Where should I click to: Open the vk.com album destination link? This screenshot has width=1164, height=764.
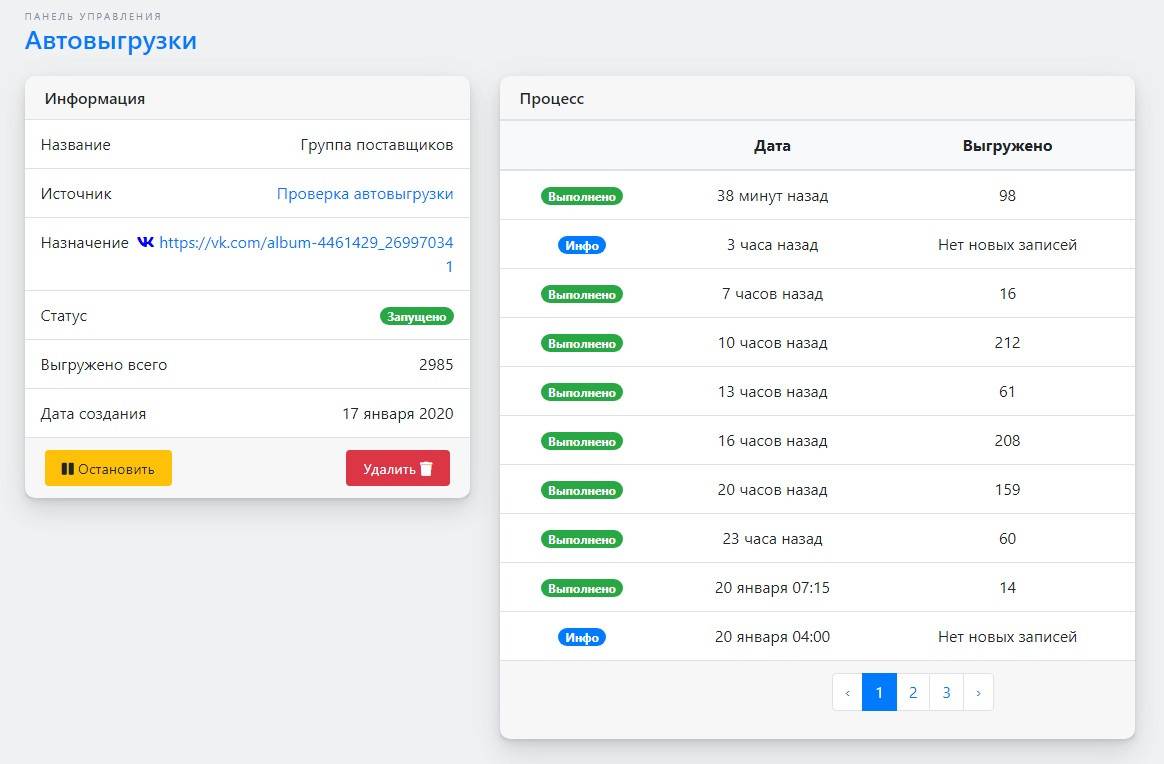(306, 243)
